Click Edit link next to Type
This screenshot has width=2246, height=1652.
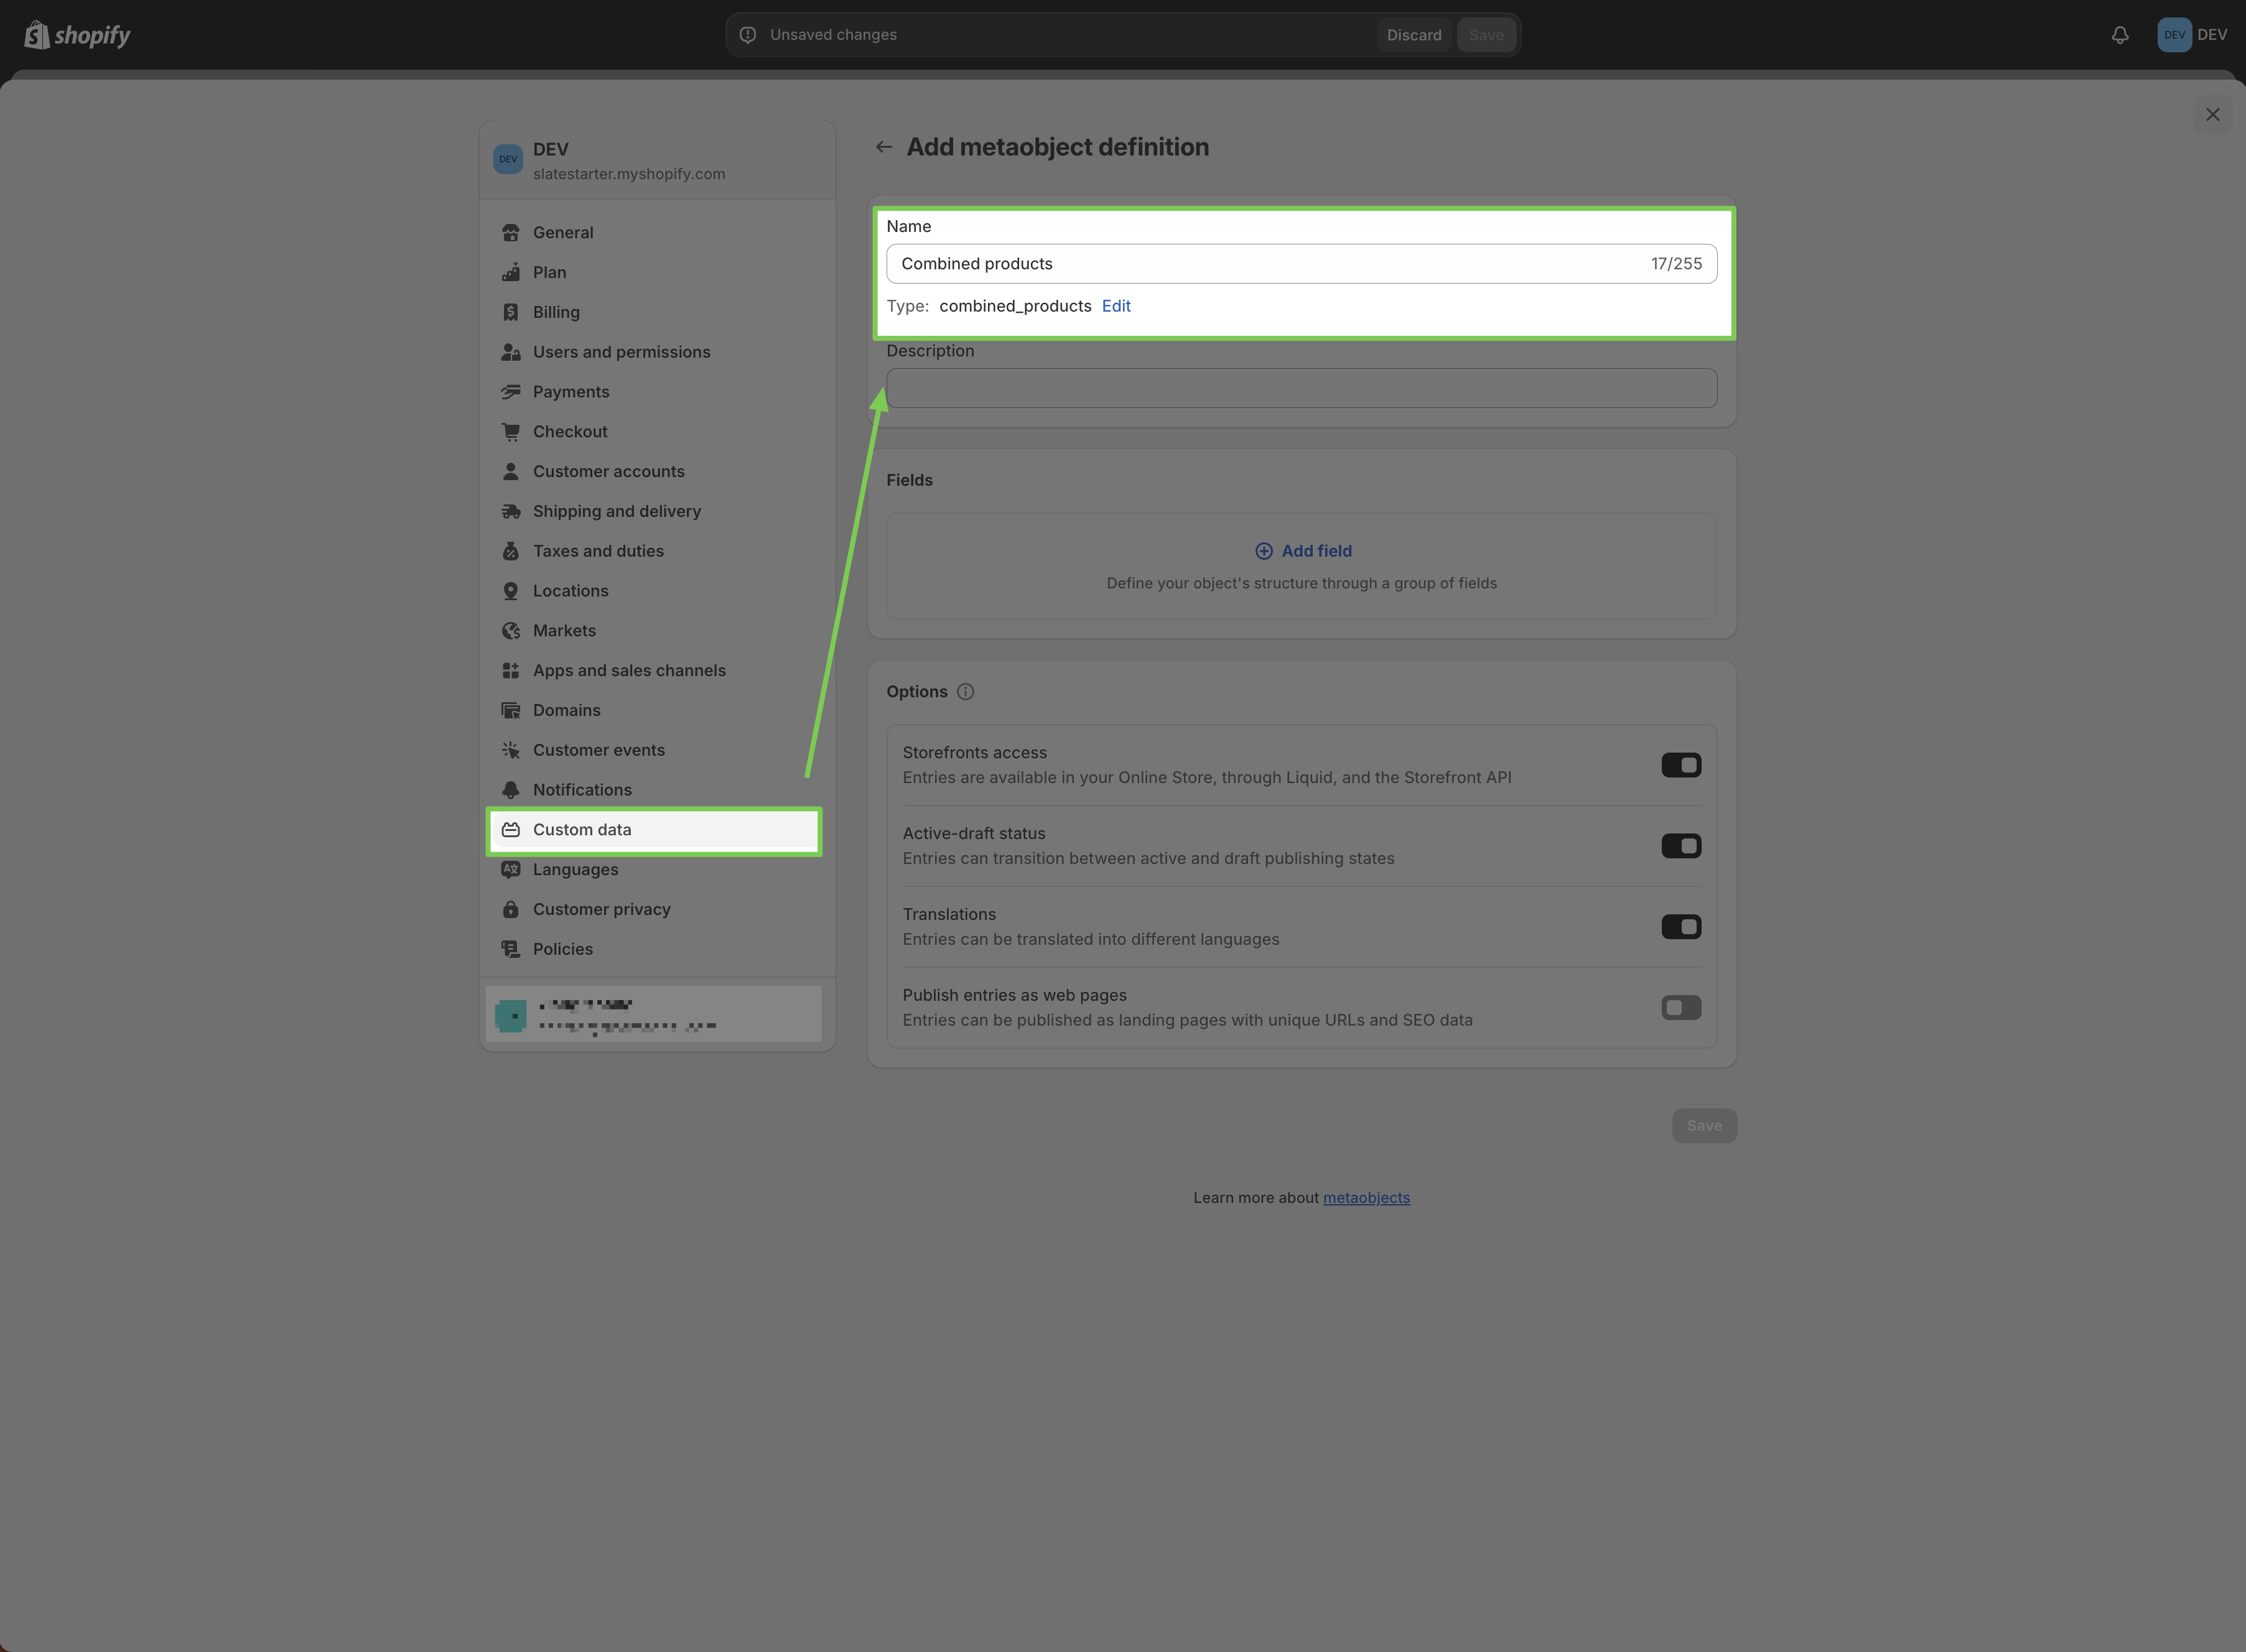tap(1116, 306)
